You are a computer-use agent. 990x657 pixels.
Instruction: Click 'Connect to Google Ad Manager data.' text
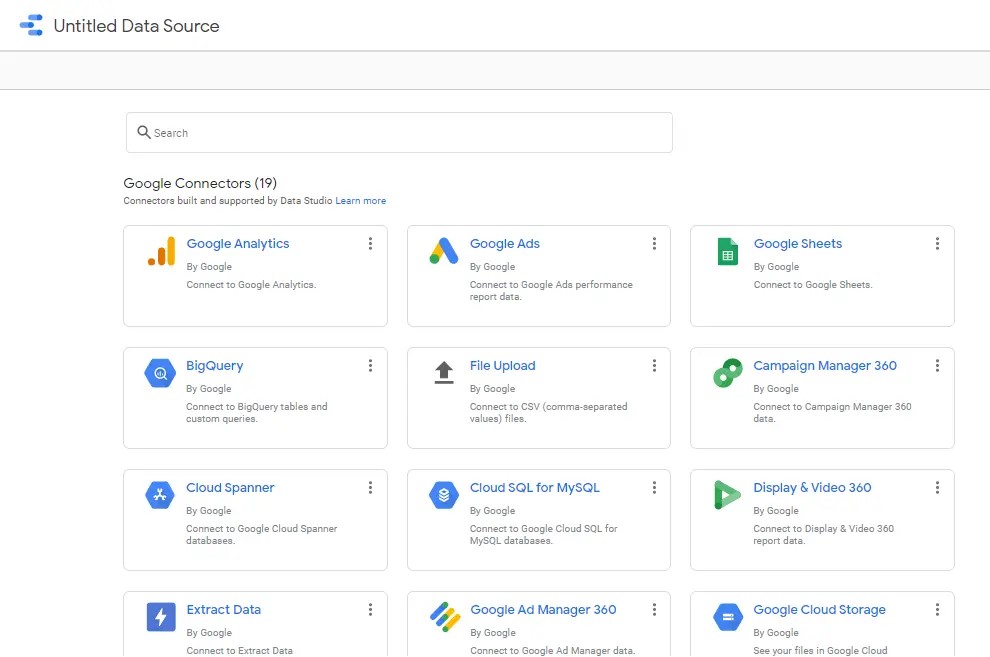point(552,651)
